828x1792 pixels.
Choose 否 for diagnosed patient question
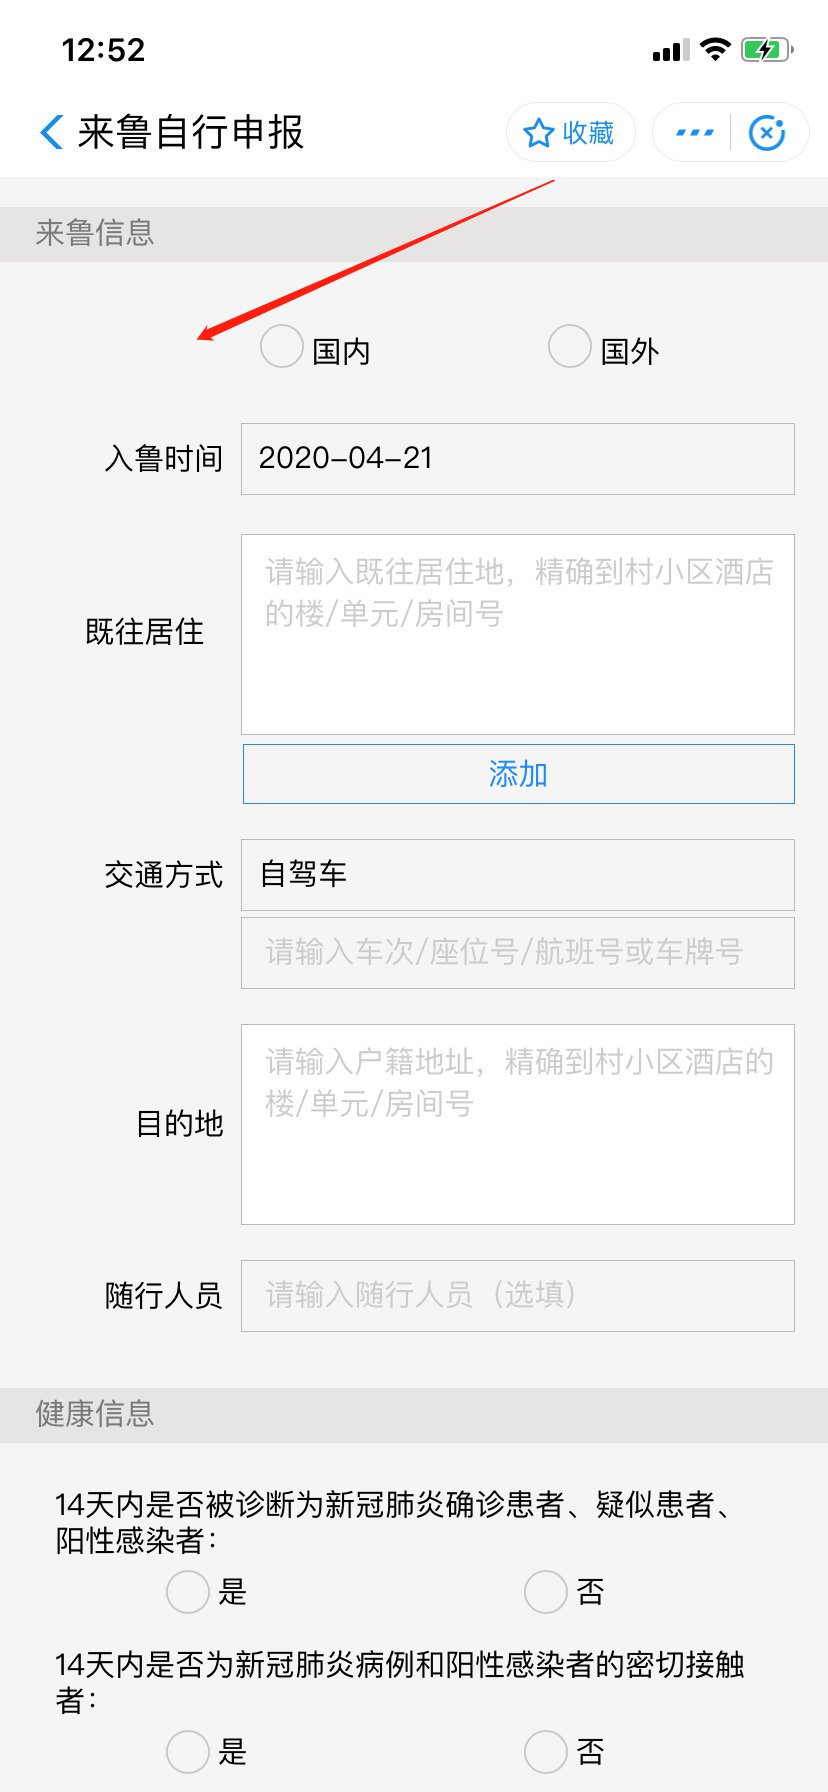(x=546, y=1591)
